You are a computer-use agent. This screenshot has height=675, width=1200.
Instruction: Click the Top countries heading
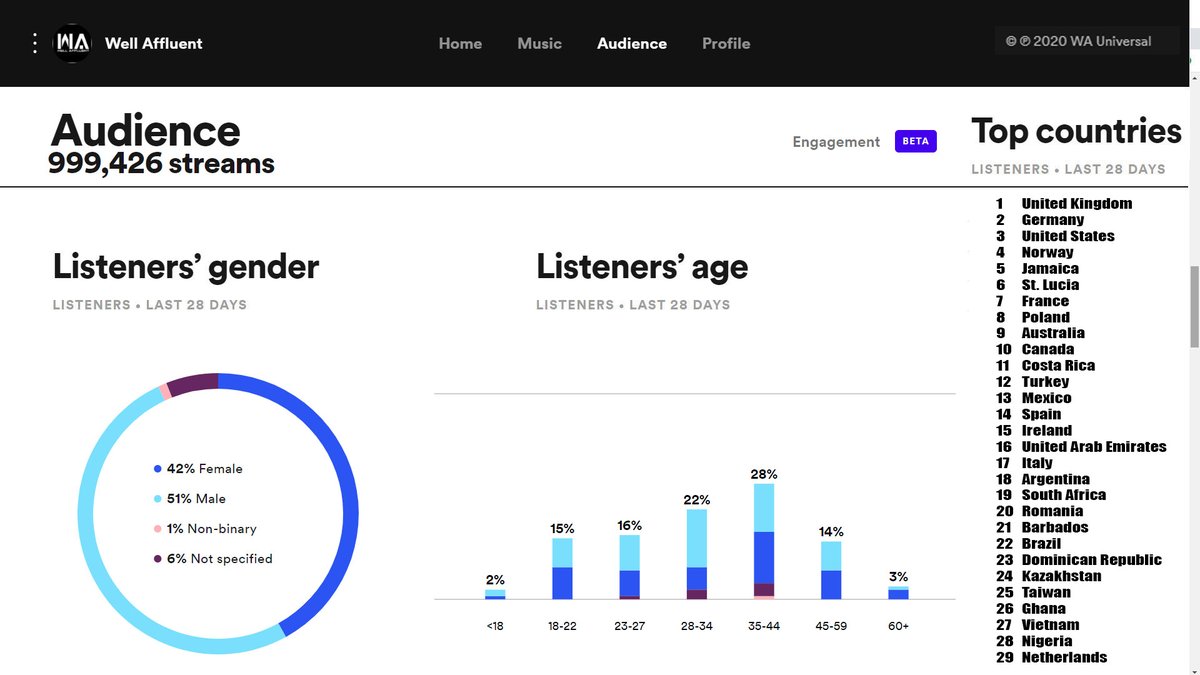[1077, 131]
